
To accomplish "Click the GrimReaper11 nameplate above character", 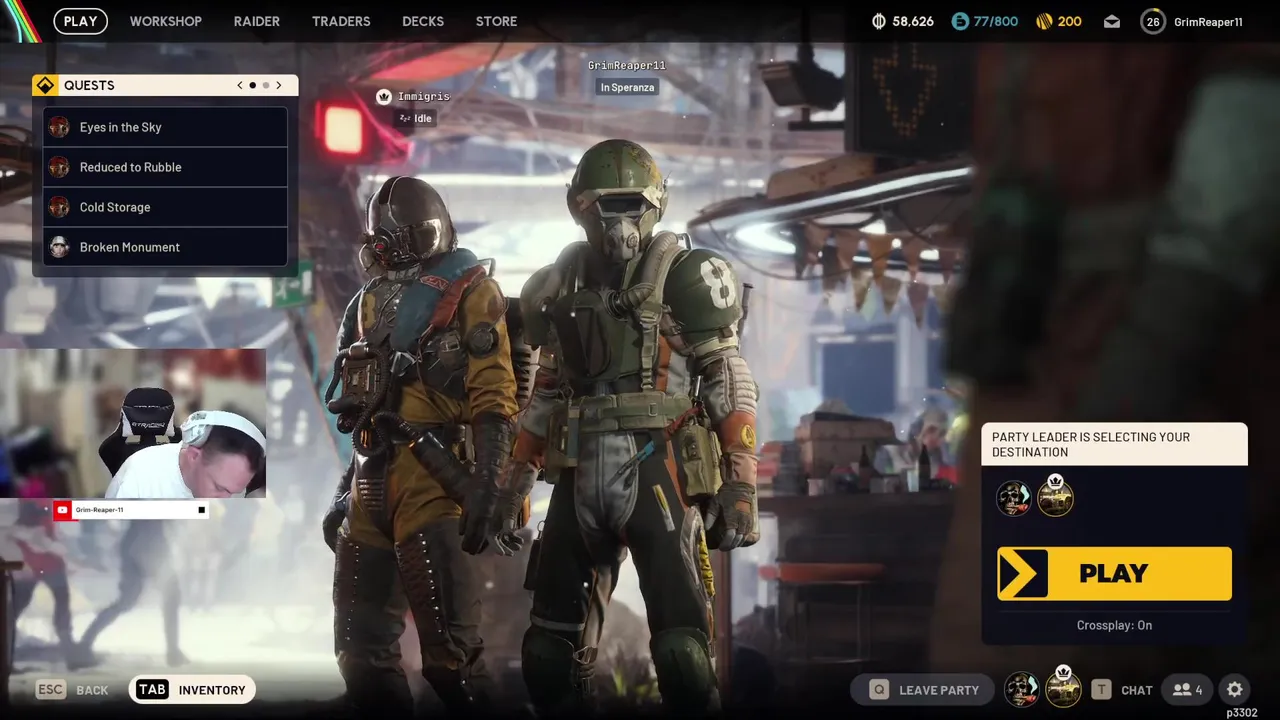I will [626, 65].
